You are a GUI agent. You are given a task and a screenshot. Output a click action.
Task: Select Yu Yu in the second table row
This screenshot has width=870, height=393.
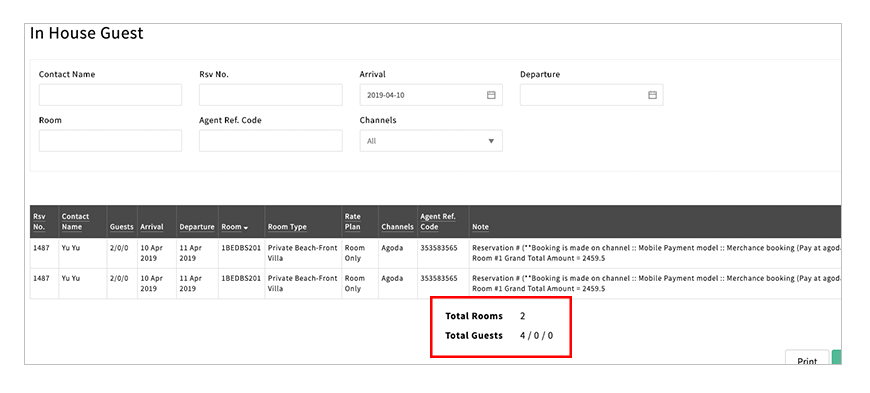point(70,278)
